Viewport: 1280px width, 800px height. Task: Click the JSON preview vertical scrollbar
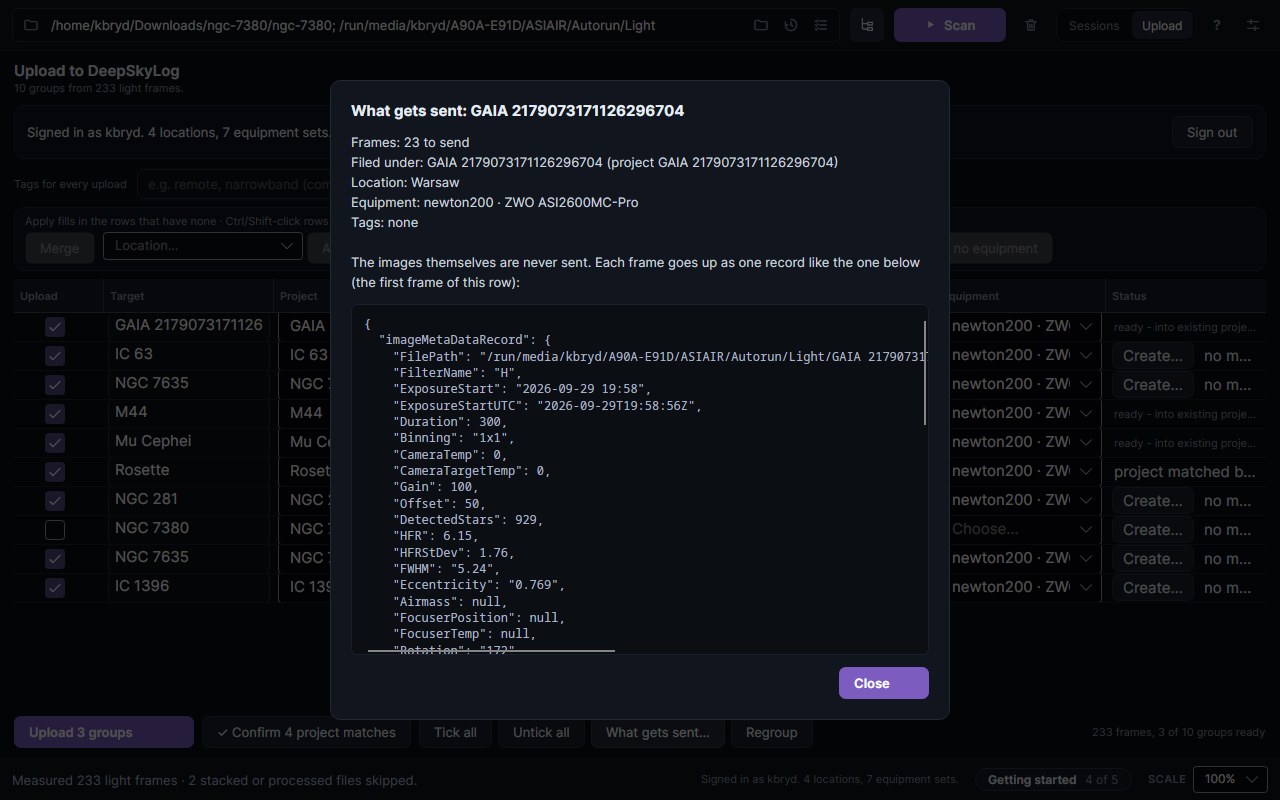925,373
